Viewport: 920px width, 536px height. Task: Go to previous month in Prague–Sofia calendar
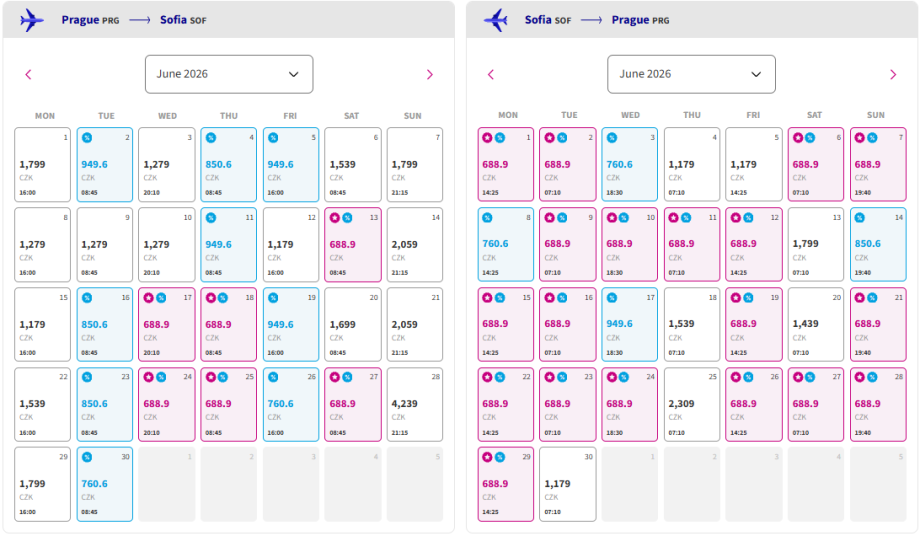28,74
